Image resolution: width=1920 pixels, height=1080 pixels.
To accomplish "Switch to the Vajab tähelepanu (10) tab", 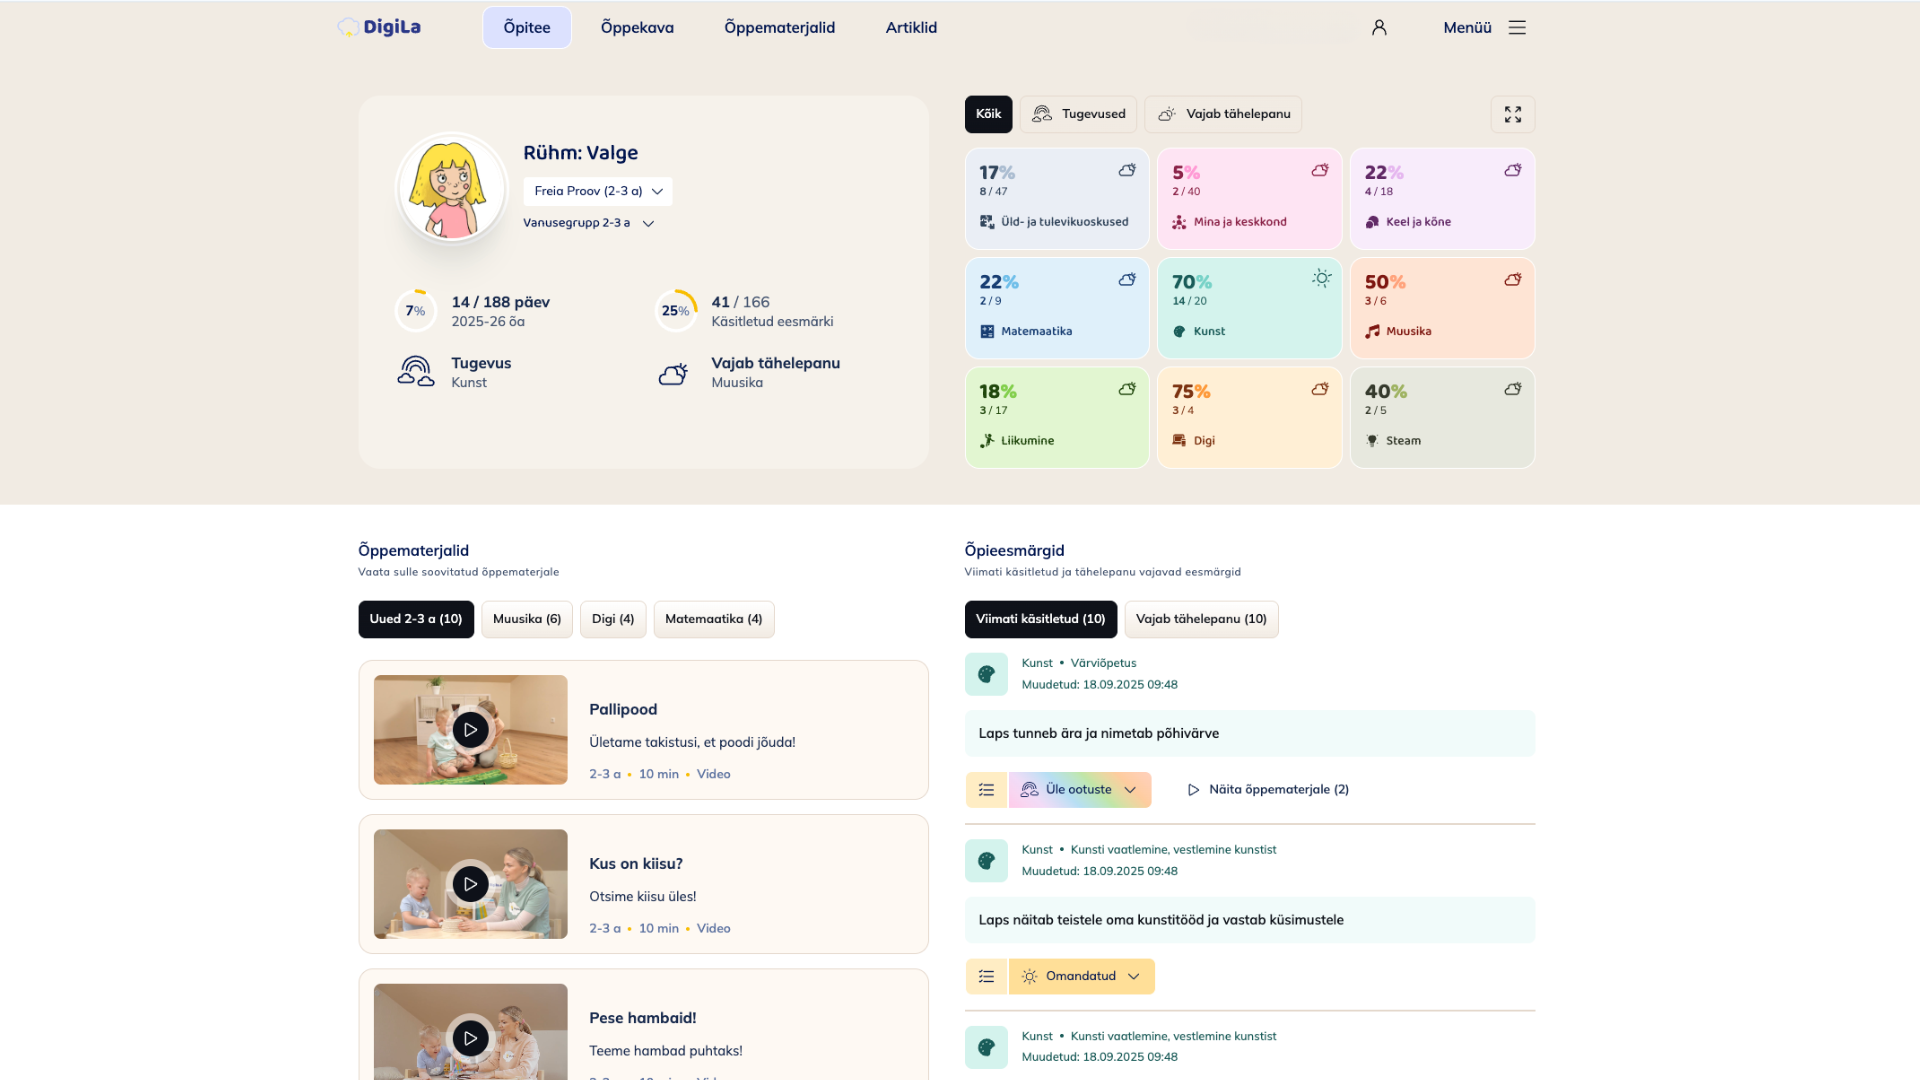I will [1200, 619].
